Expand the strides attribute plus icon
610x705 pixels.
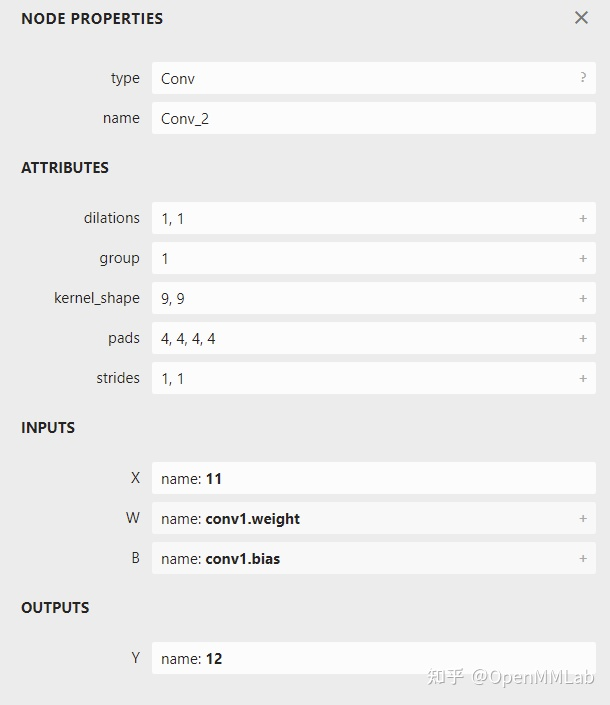coord(583,379)
